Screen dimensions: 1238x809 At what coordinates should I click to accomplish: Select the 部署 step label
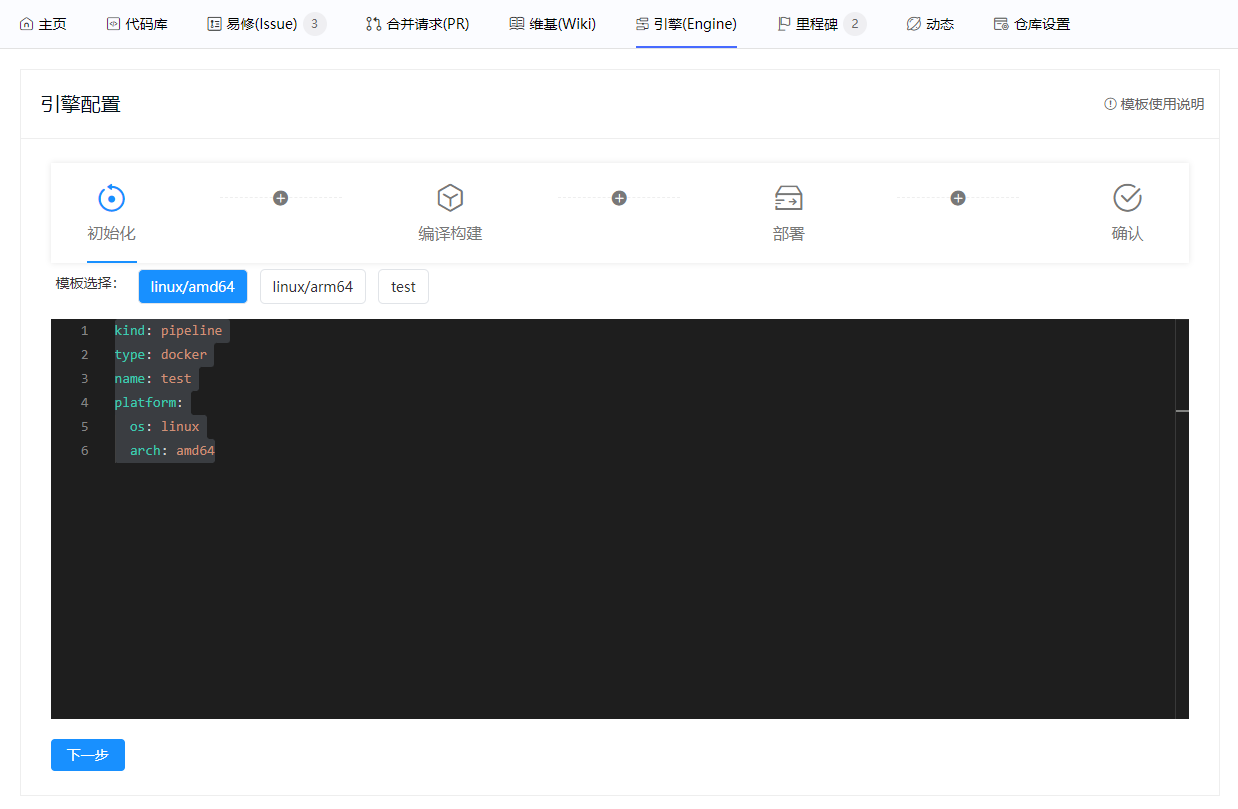click(x=789, y=234)
